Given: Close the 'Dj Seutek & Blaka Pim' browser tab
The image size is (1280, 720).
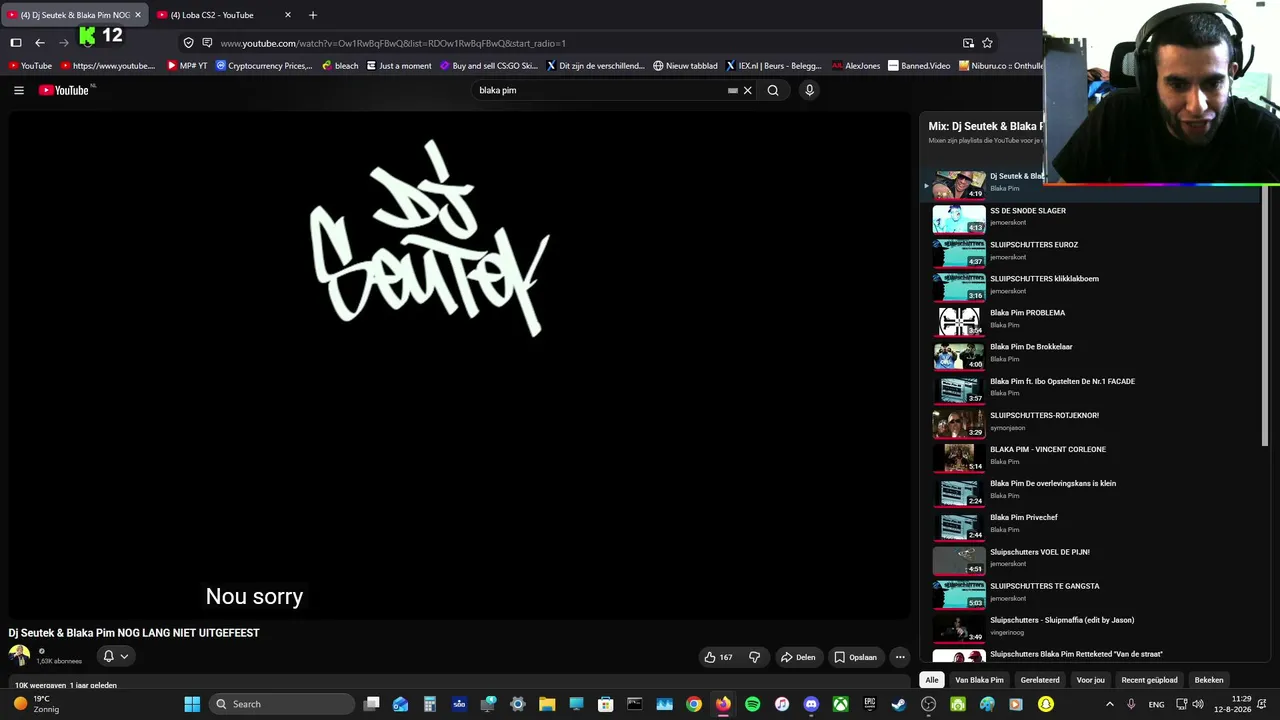Looking at the screenshot, I should point(138,15).
